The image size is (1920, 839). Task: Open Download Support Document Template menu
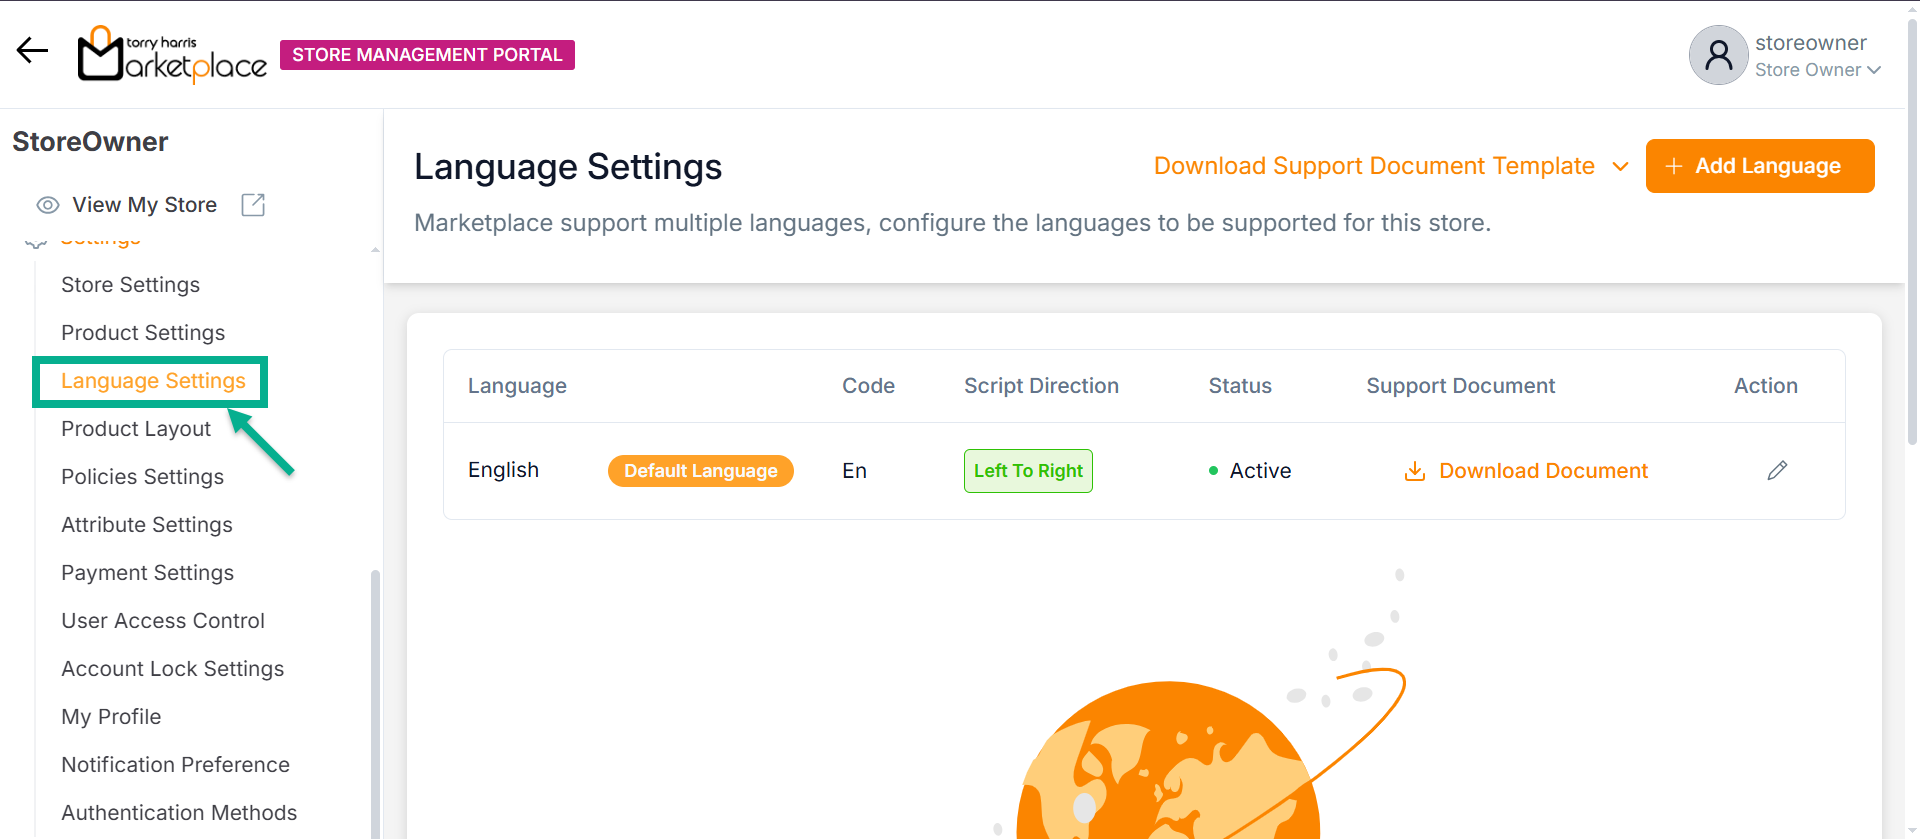pyautogui.click(x=1373, y=166)
